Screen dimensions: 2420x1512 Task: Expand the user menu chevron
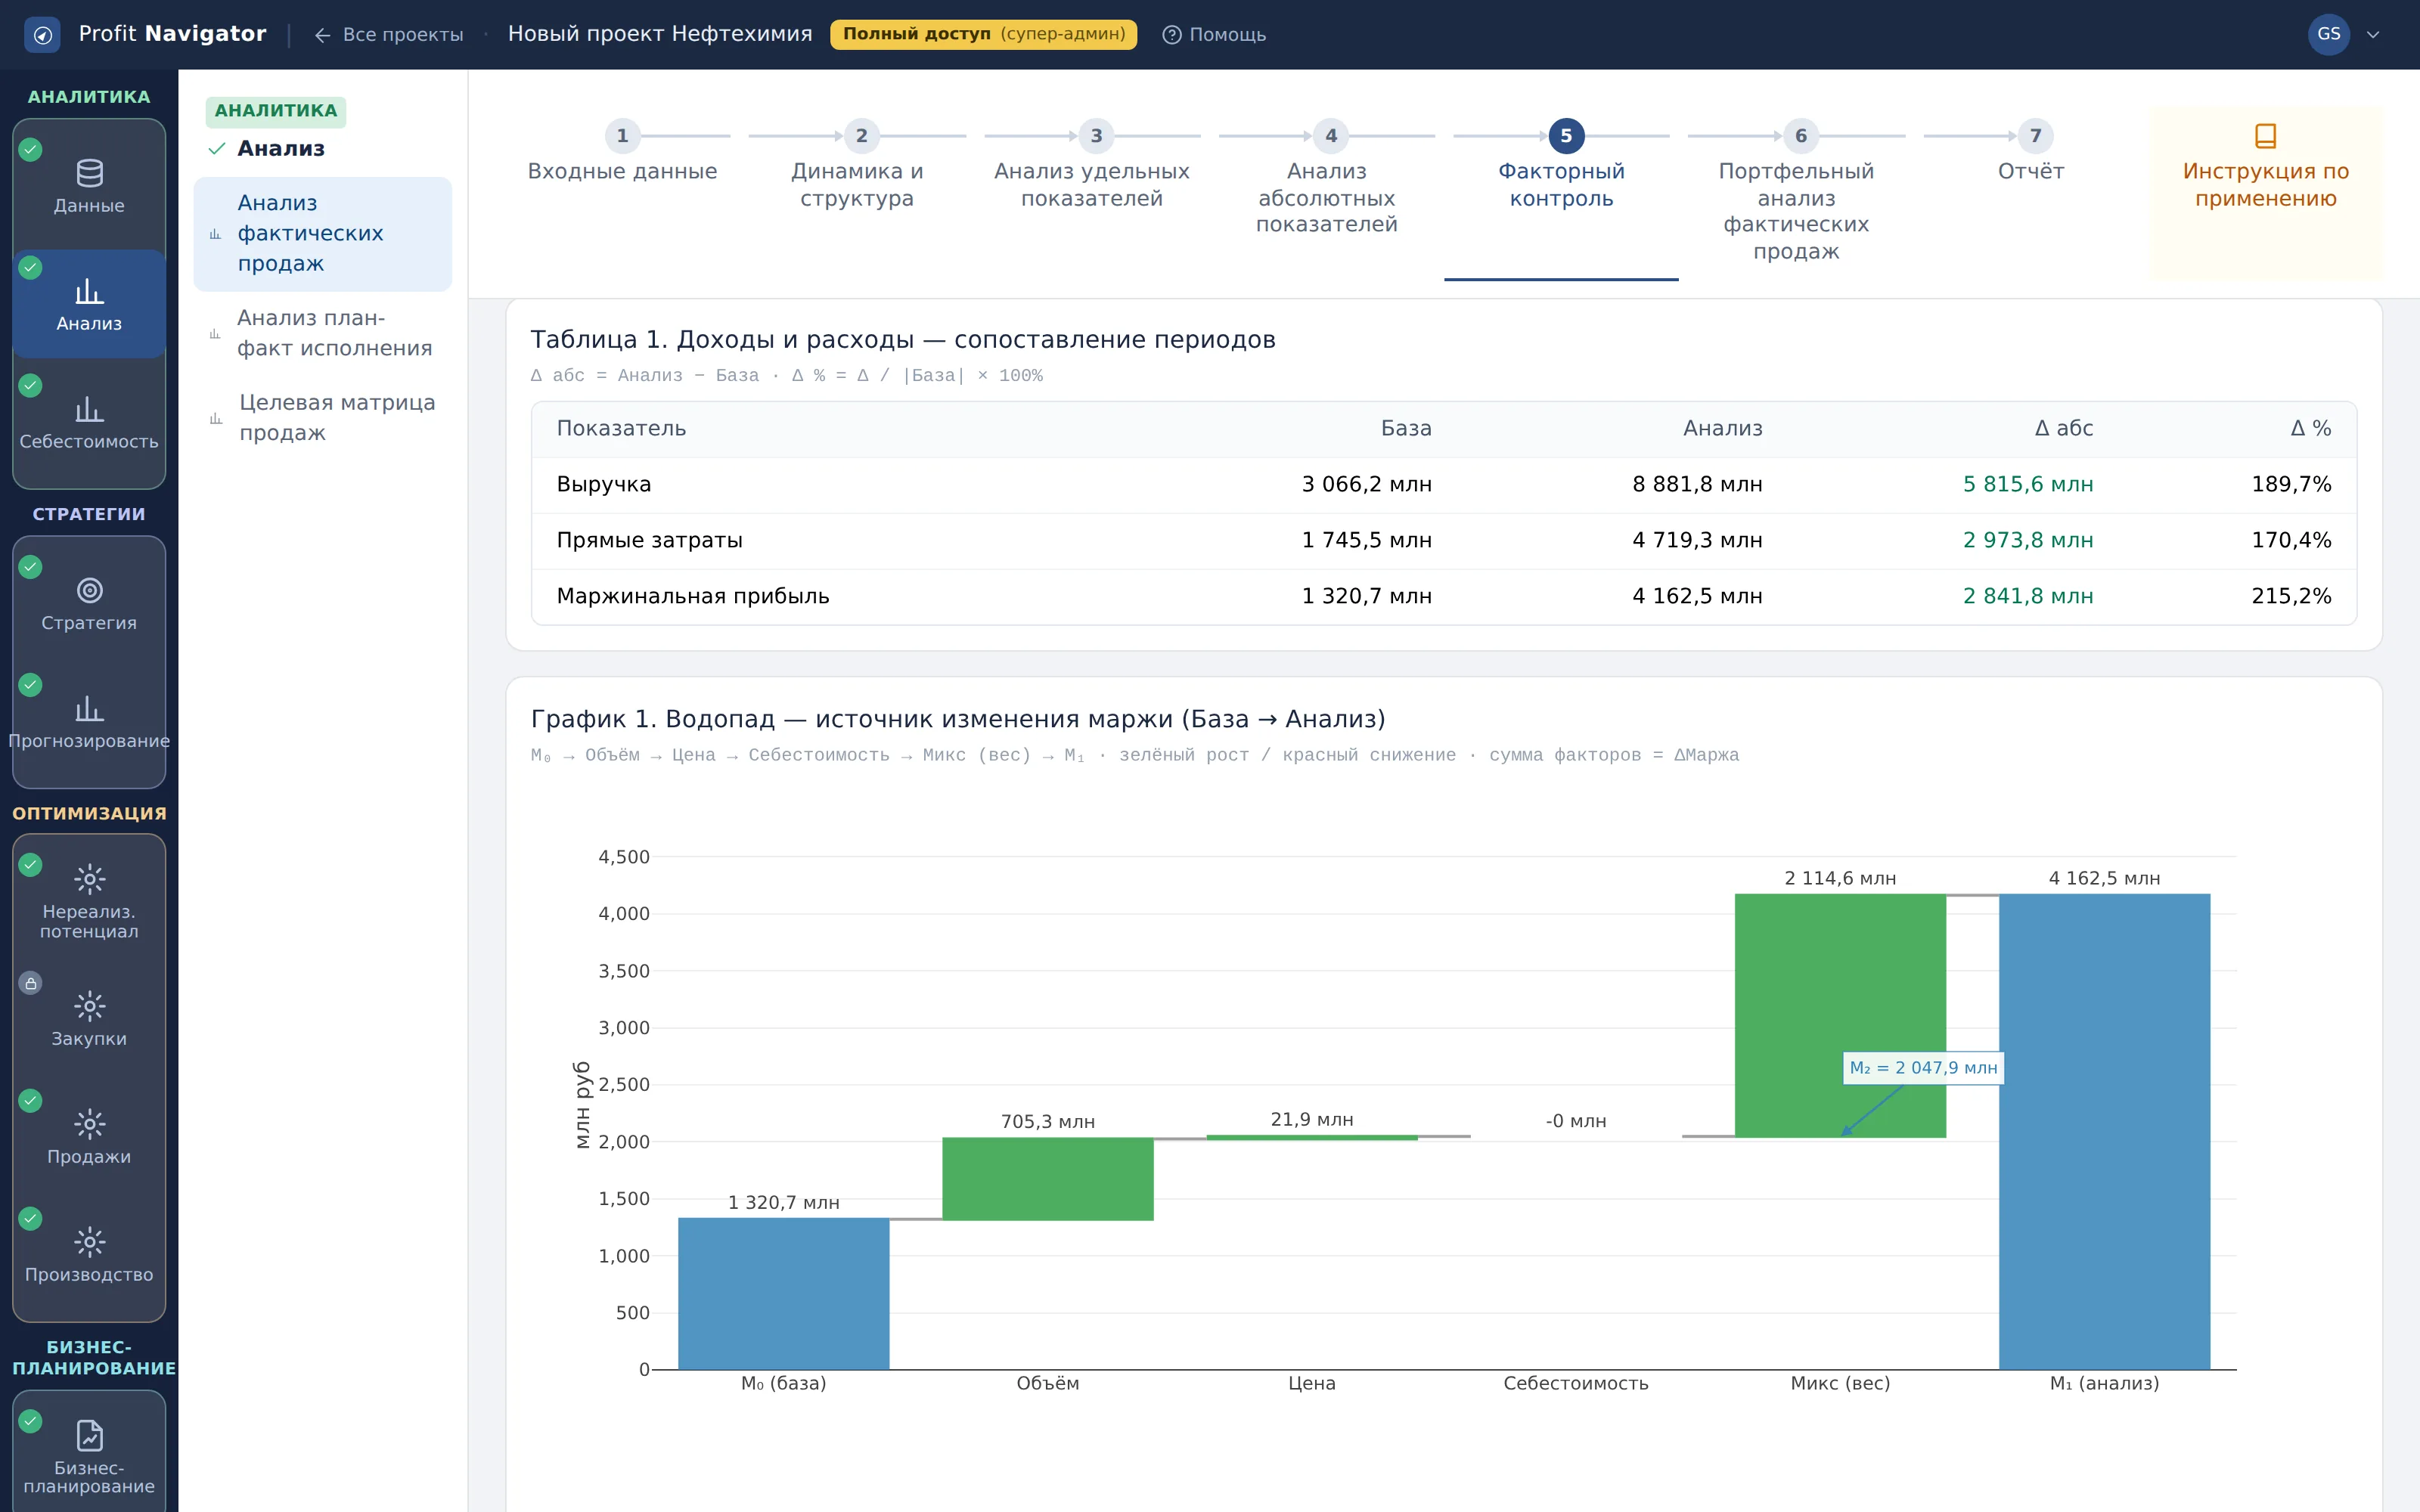point(2373,35)
